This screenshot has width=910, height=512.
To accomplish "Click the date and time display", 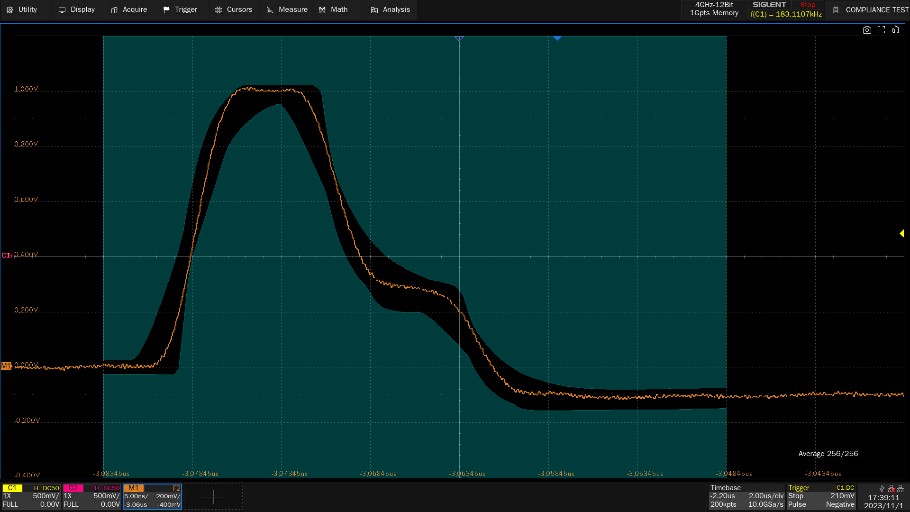I will [883, 499].
